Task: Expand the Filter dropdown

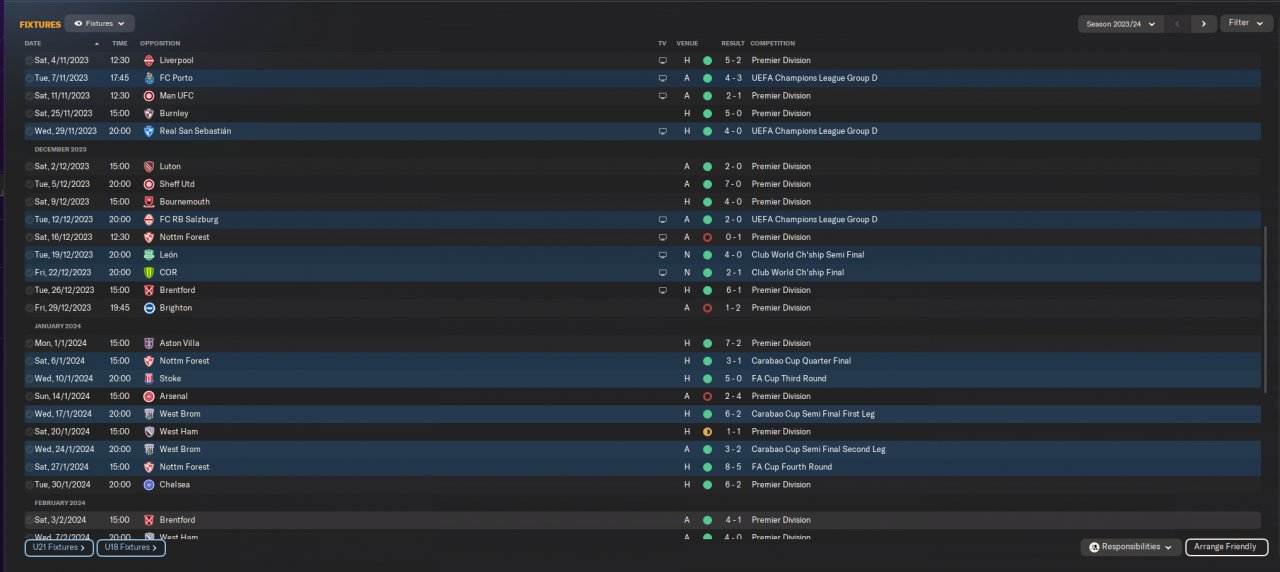Action: (1245, 23)
